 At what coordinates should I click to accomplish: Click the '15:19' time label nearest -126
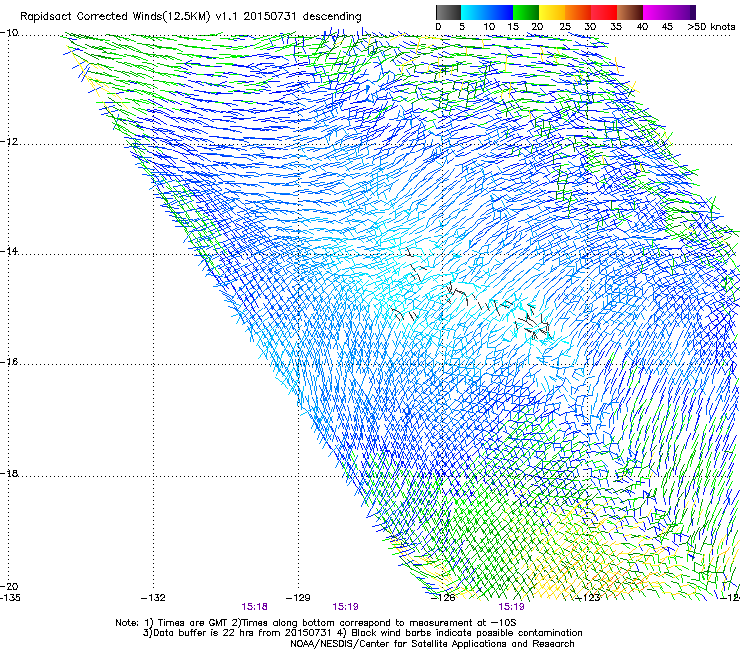click(512, 607)
